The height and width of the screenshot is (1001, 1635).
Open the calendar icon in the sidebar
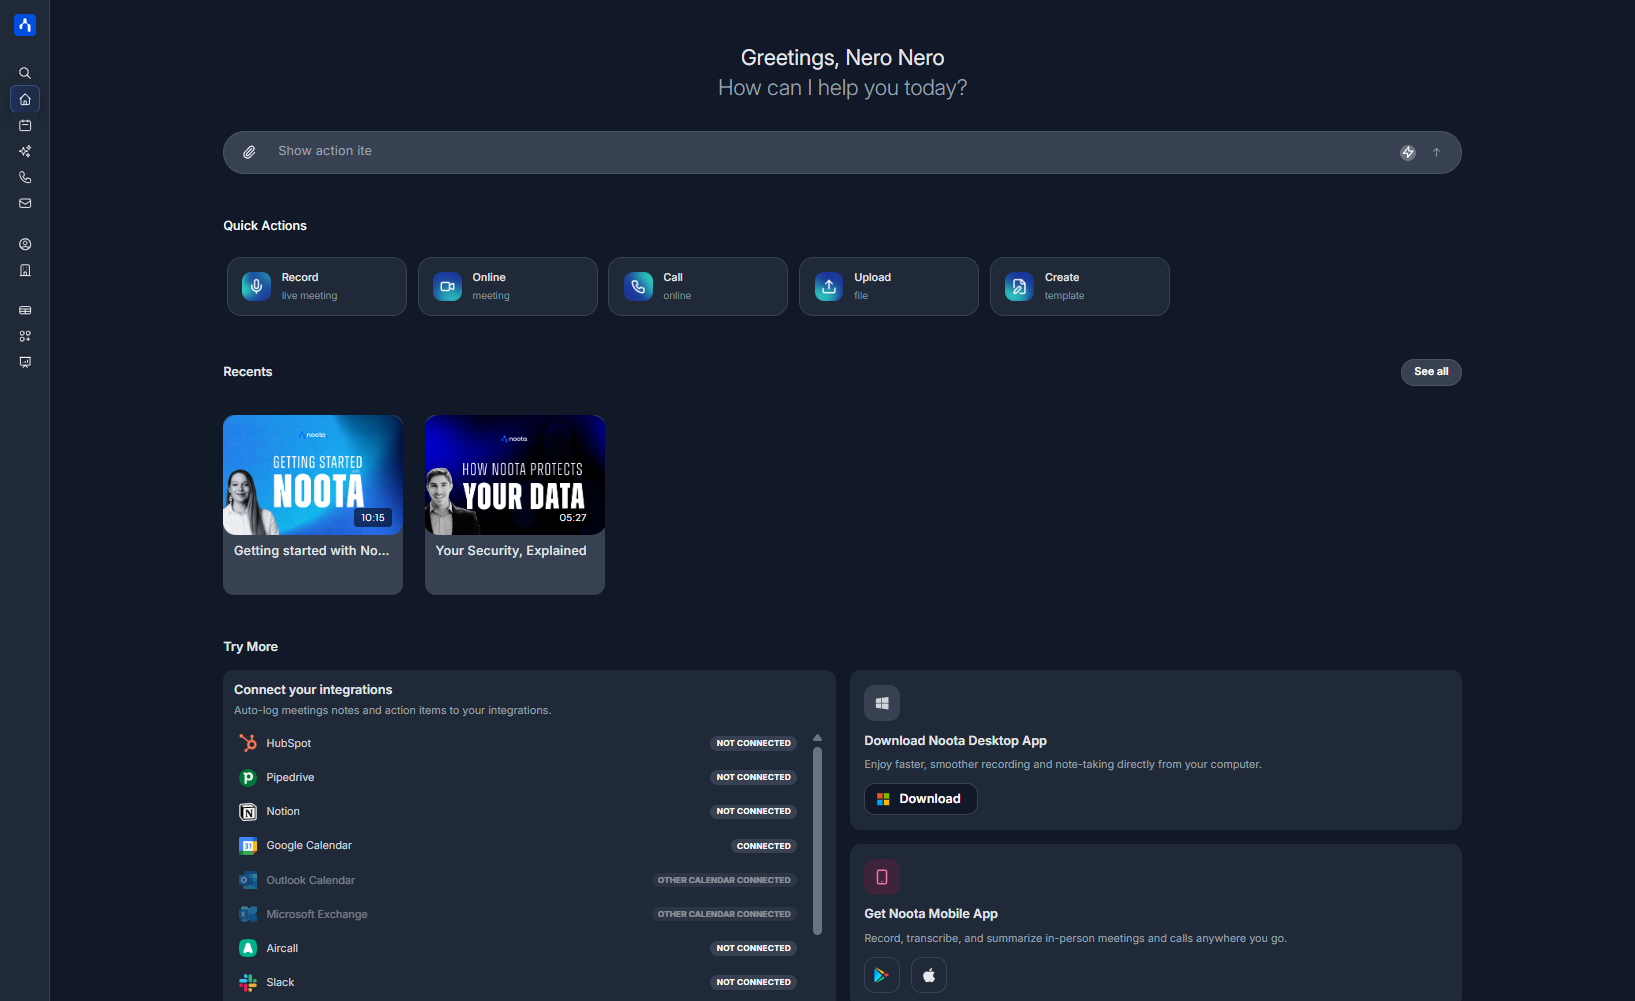pyautogui.click(x=25, y=125)
